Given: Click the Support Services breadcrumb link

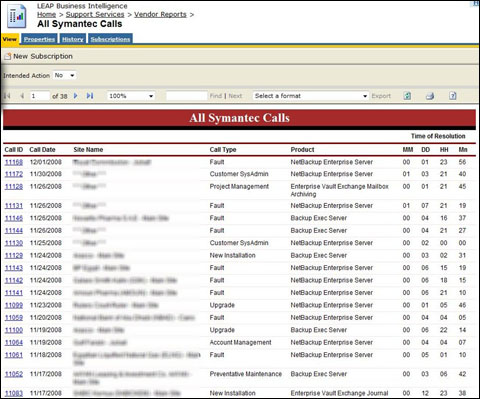Looking at the screenshot, I should 95,14.
